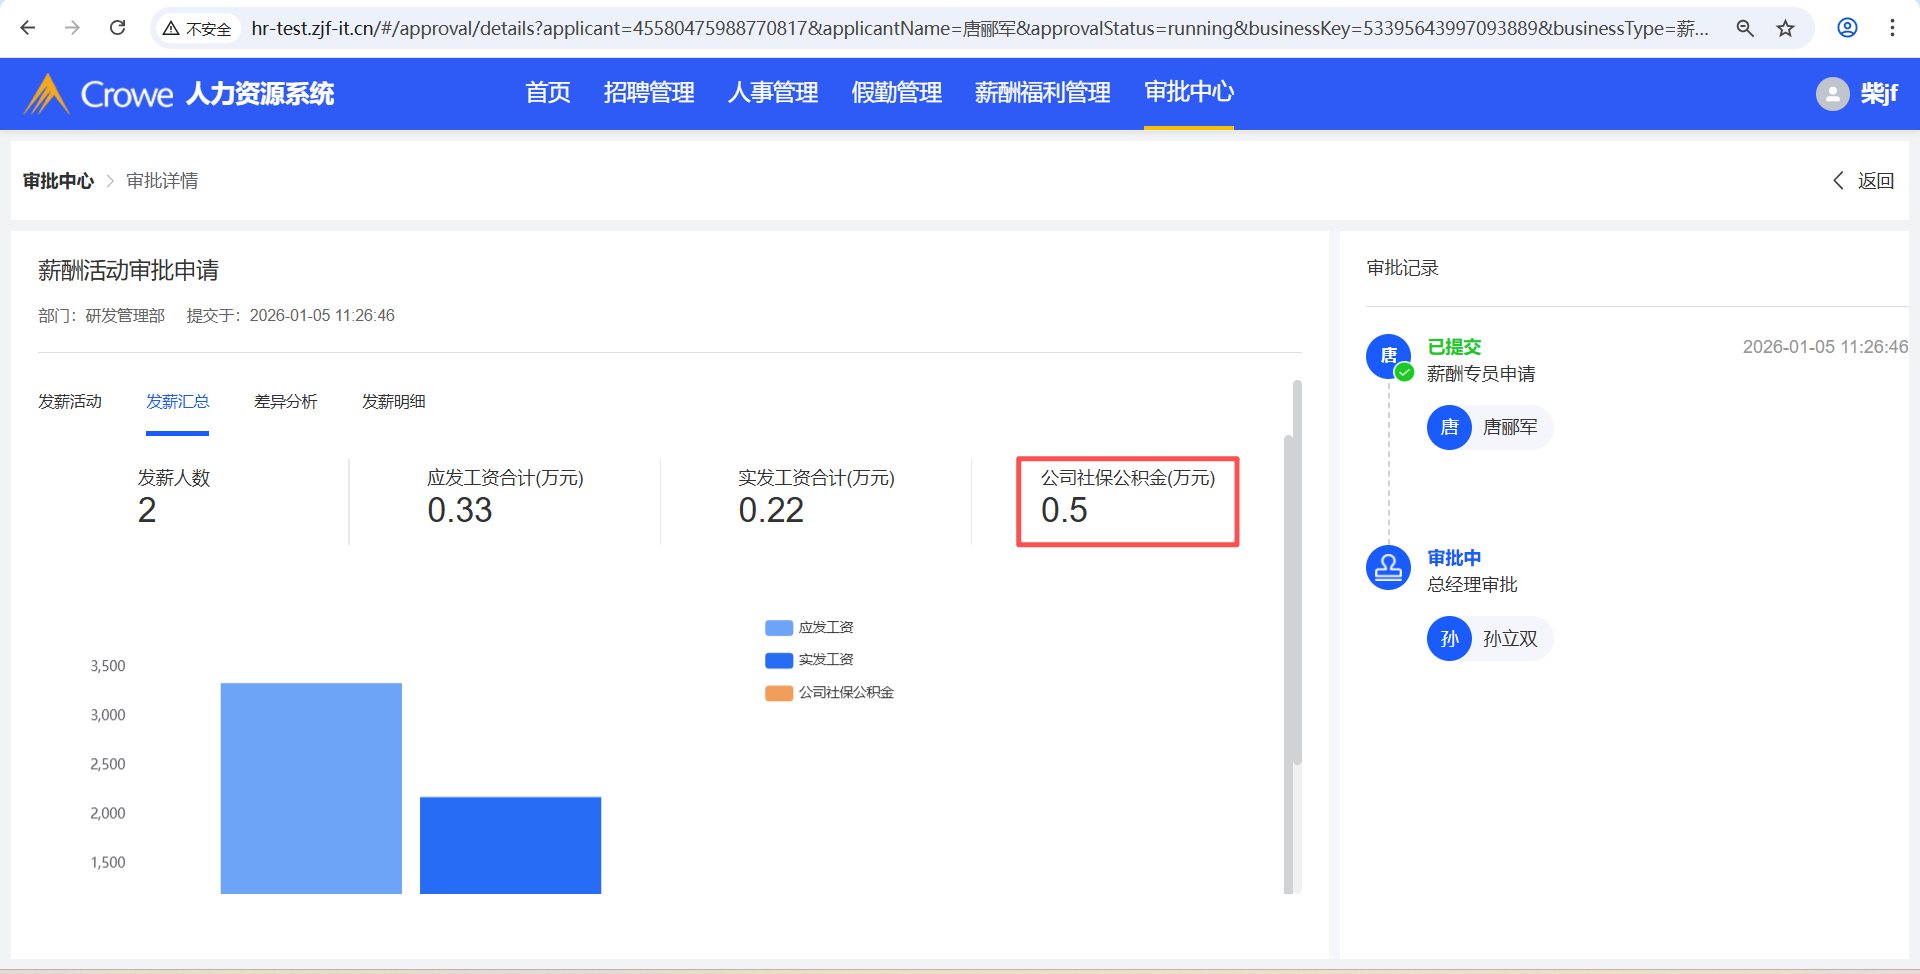Switch to the 发薪明细 tab

[x=393, y=402]
